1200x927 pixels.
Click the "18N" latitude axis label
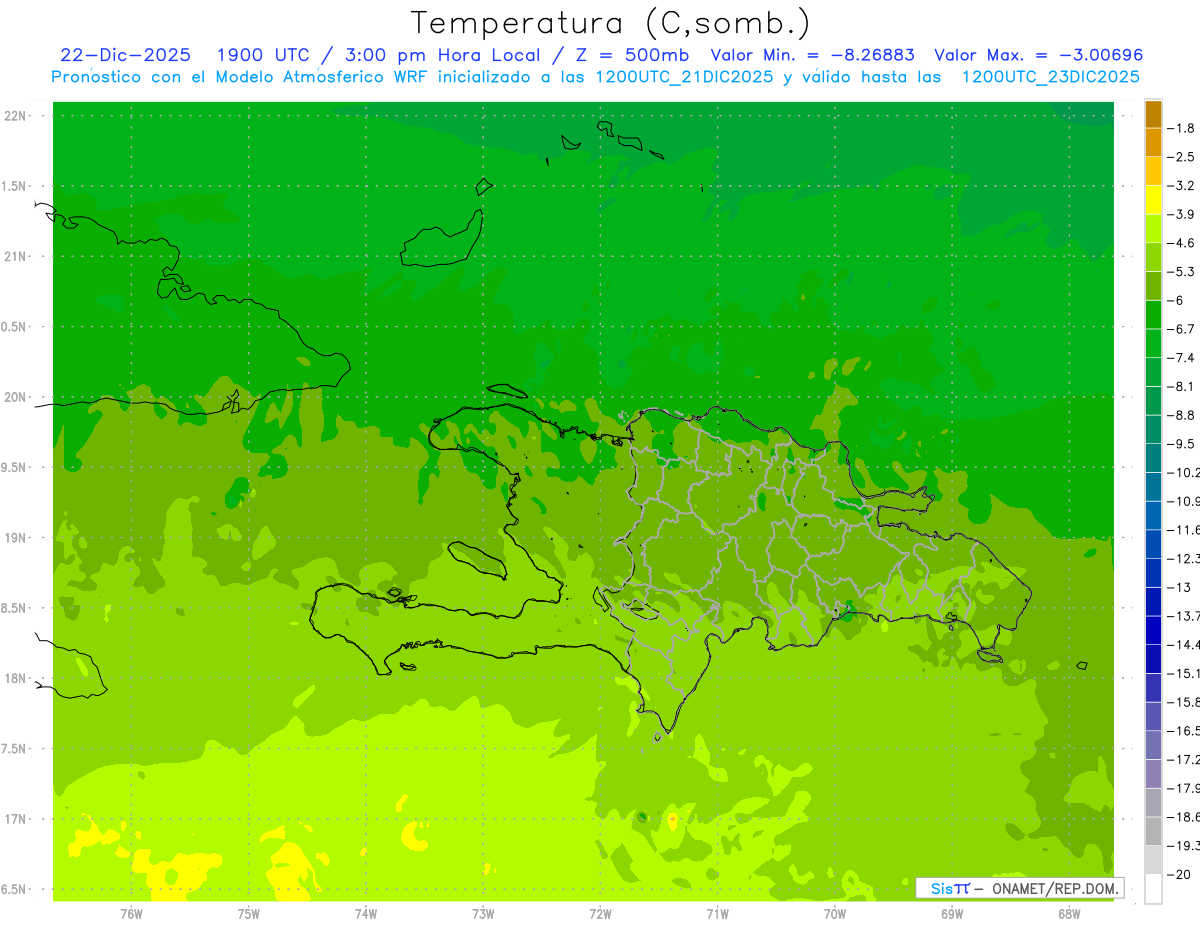click(17, 679)
